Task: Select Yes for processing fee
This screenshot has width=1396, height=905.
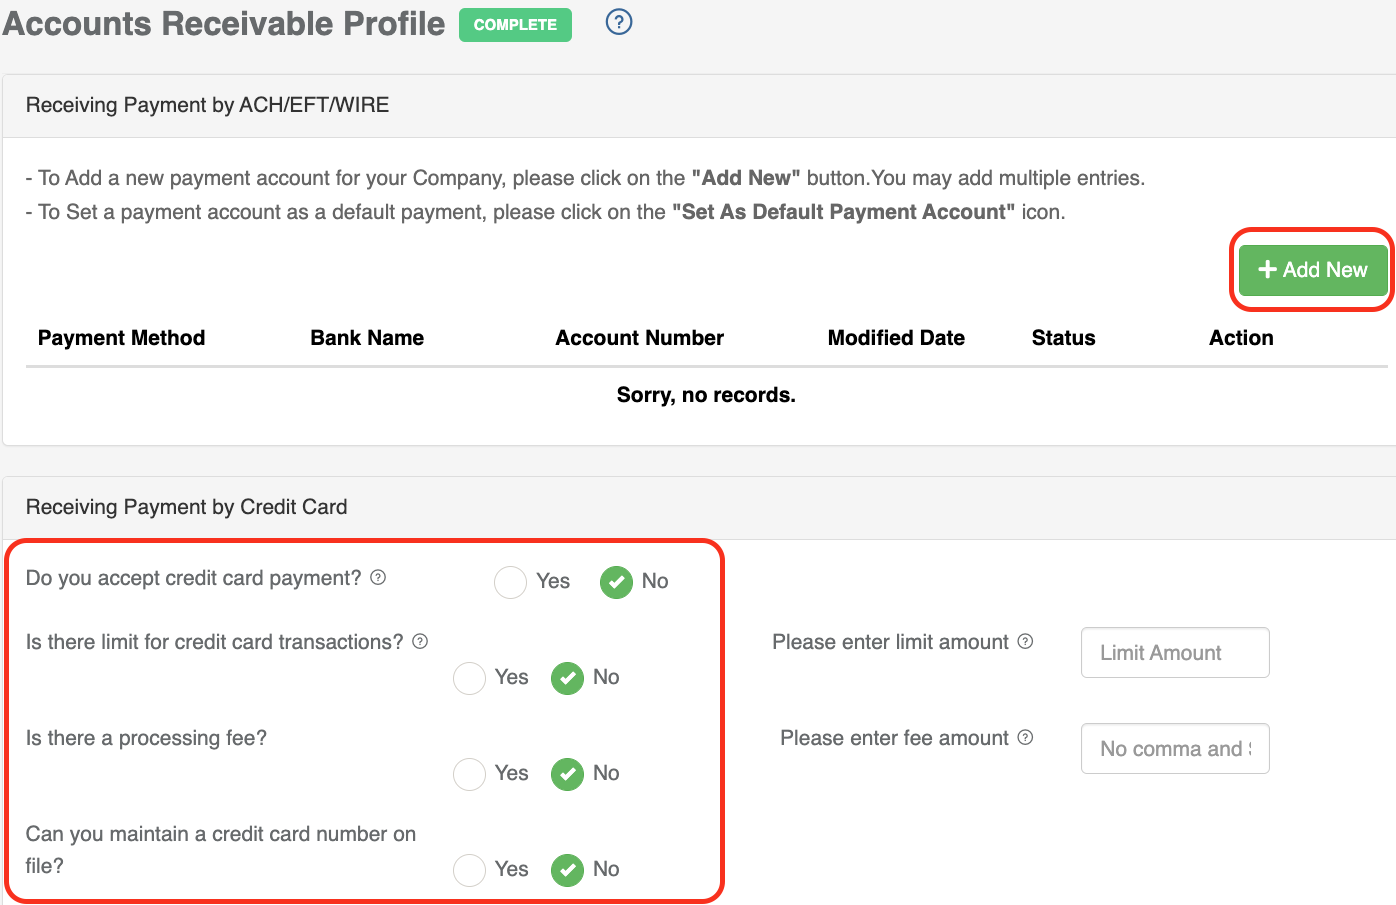Action: coord(469,774)
